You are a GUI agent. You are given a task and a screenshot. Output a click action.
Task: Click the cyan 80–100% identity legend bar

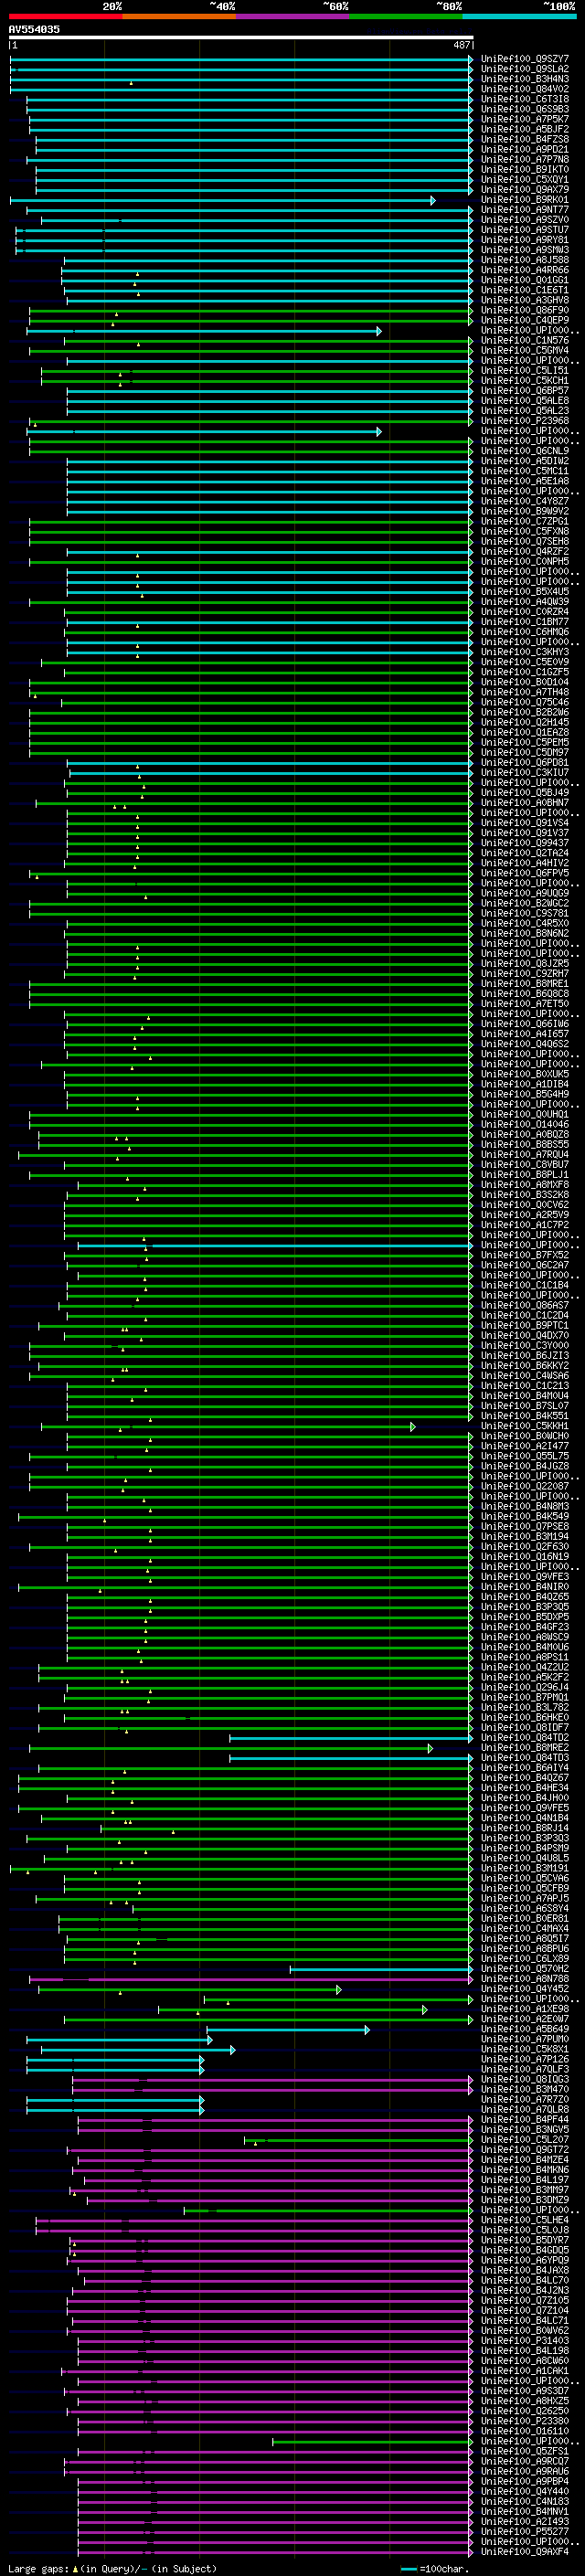(519, 16)
